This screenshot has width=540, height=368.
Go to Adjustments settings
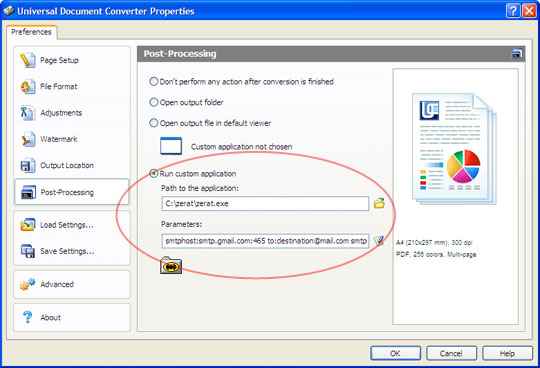click(x=72, y=113)
